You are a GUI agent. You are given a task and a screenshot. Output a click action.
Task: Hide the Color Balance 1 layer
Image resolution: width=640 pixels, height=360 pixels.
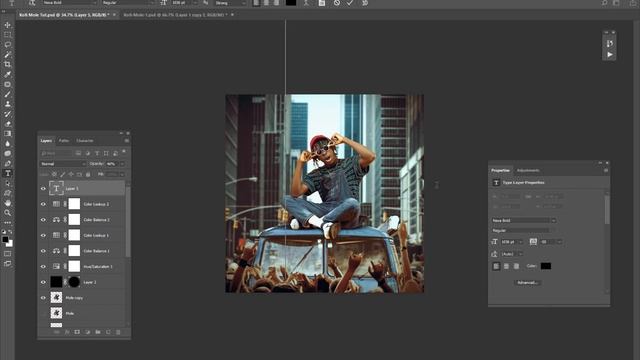43,251
